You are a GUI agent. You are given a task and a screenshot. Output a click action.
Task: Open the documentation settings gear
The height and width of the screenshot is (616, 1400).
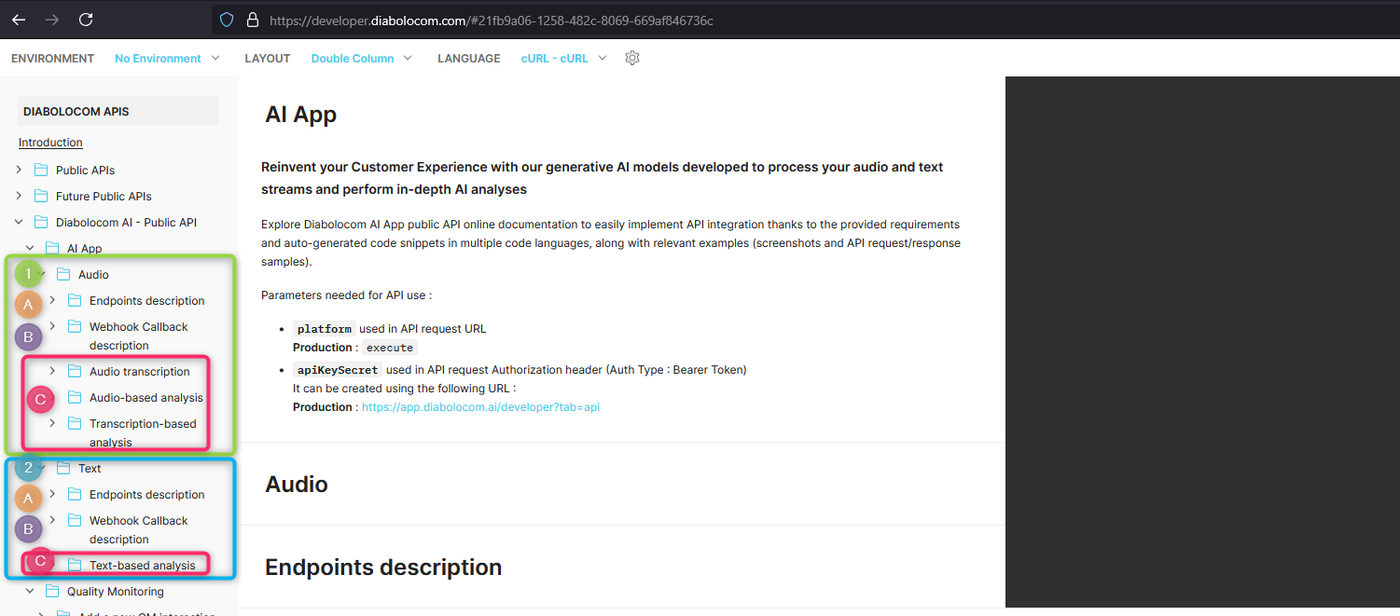[632, 58]
